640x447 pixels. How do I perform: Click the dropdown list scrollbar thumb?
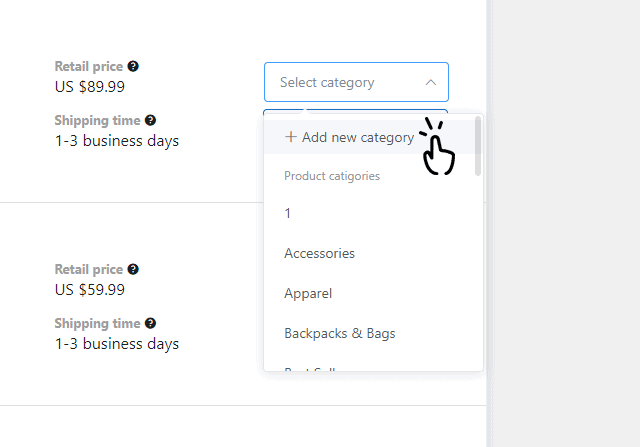[x=478, y=146]
